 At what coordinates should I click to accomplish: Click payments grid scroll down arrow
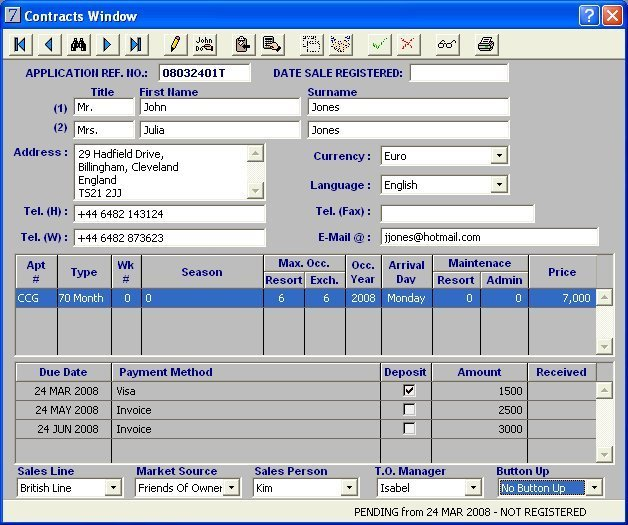604,454
